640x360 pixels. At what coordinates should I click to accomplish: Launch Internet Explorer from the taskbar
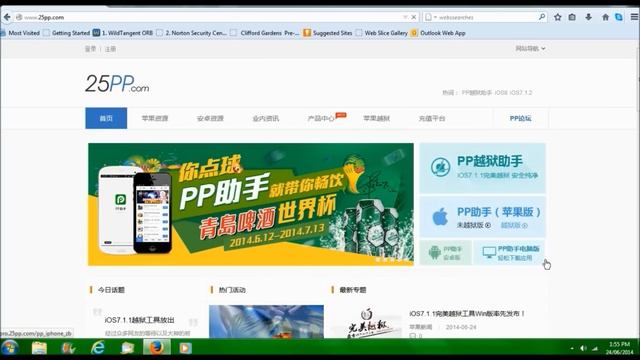(x=98, y=348)
